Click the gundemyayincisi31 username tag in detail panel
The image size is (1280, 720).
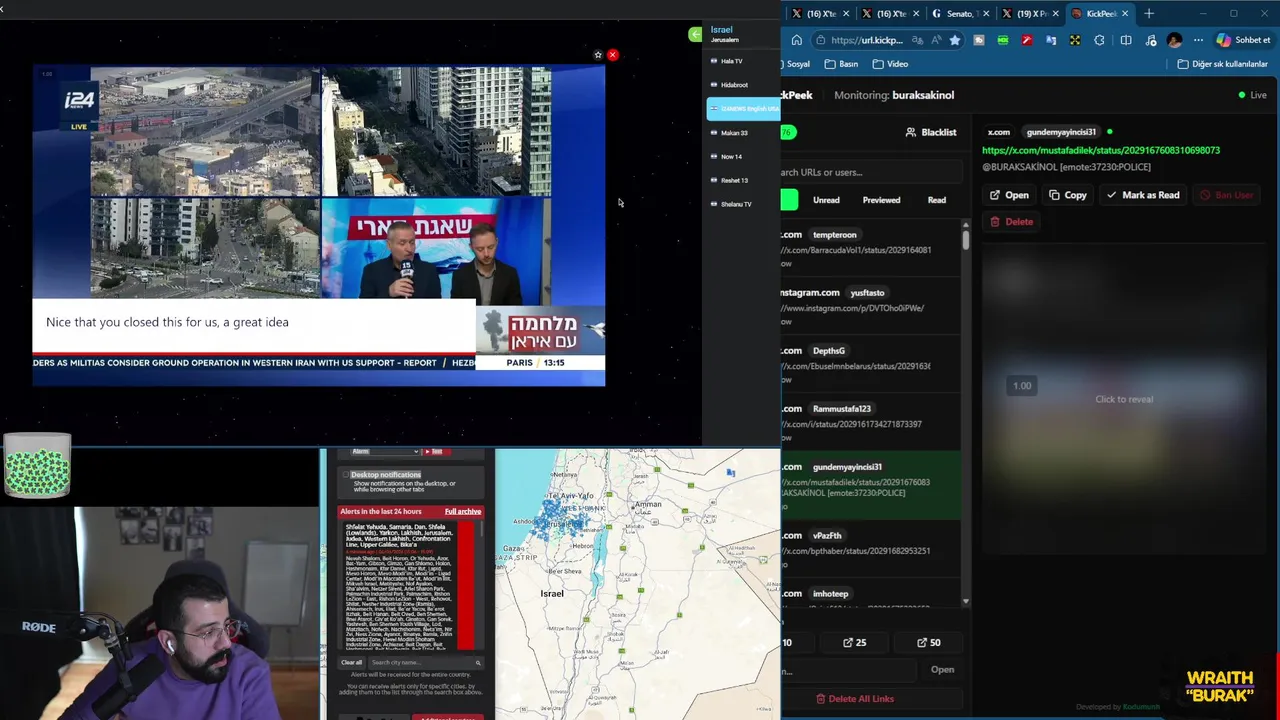(1061, 132)
